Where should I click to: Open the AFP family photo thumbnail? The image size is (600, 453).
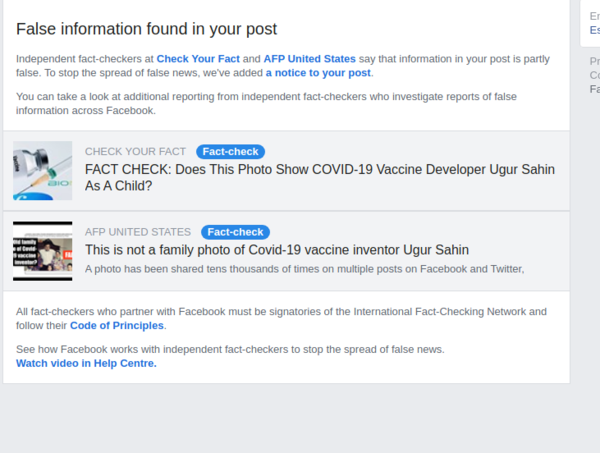(x=42, y=250)
